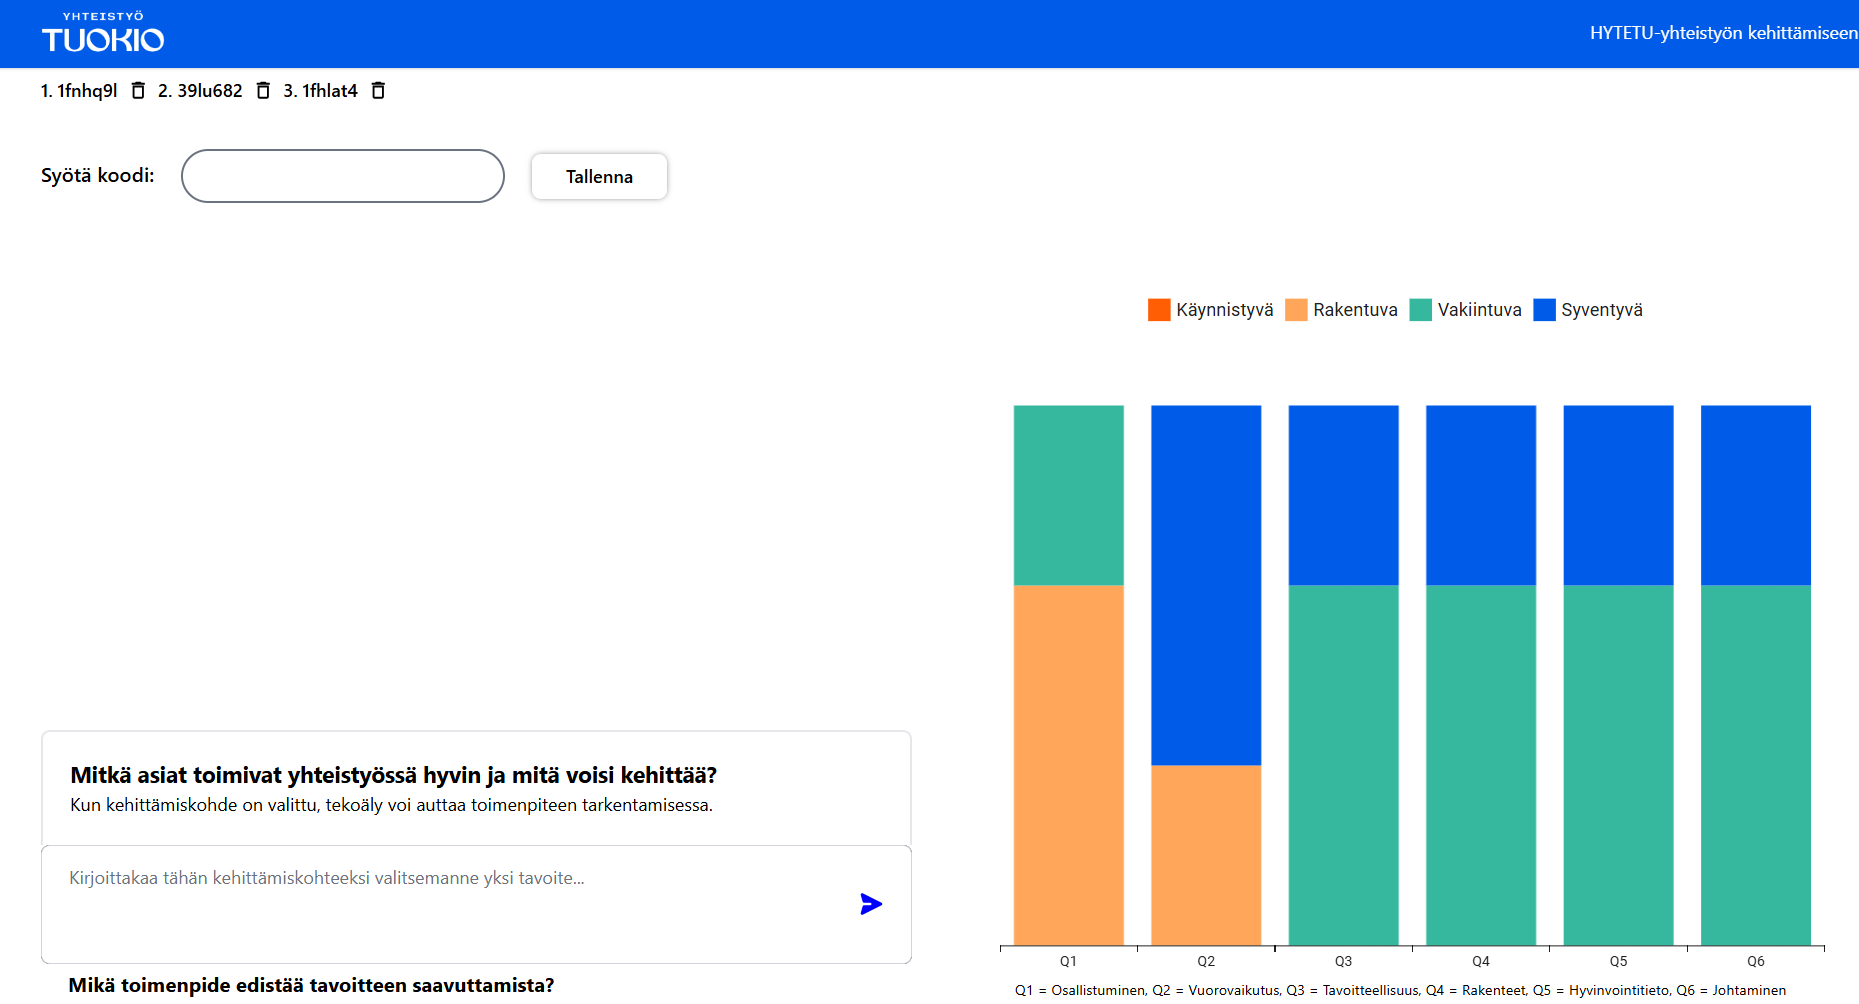Screen dimensions: 1859x1004
Task: Focus the kehittämiskohde text area
Action: [476, 904]
